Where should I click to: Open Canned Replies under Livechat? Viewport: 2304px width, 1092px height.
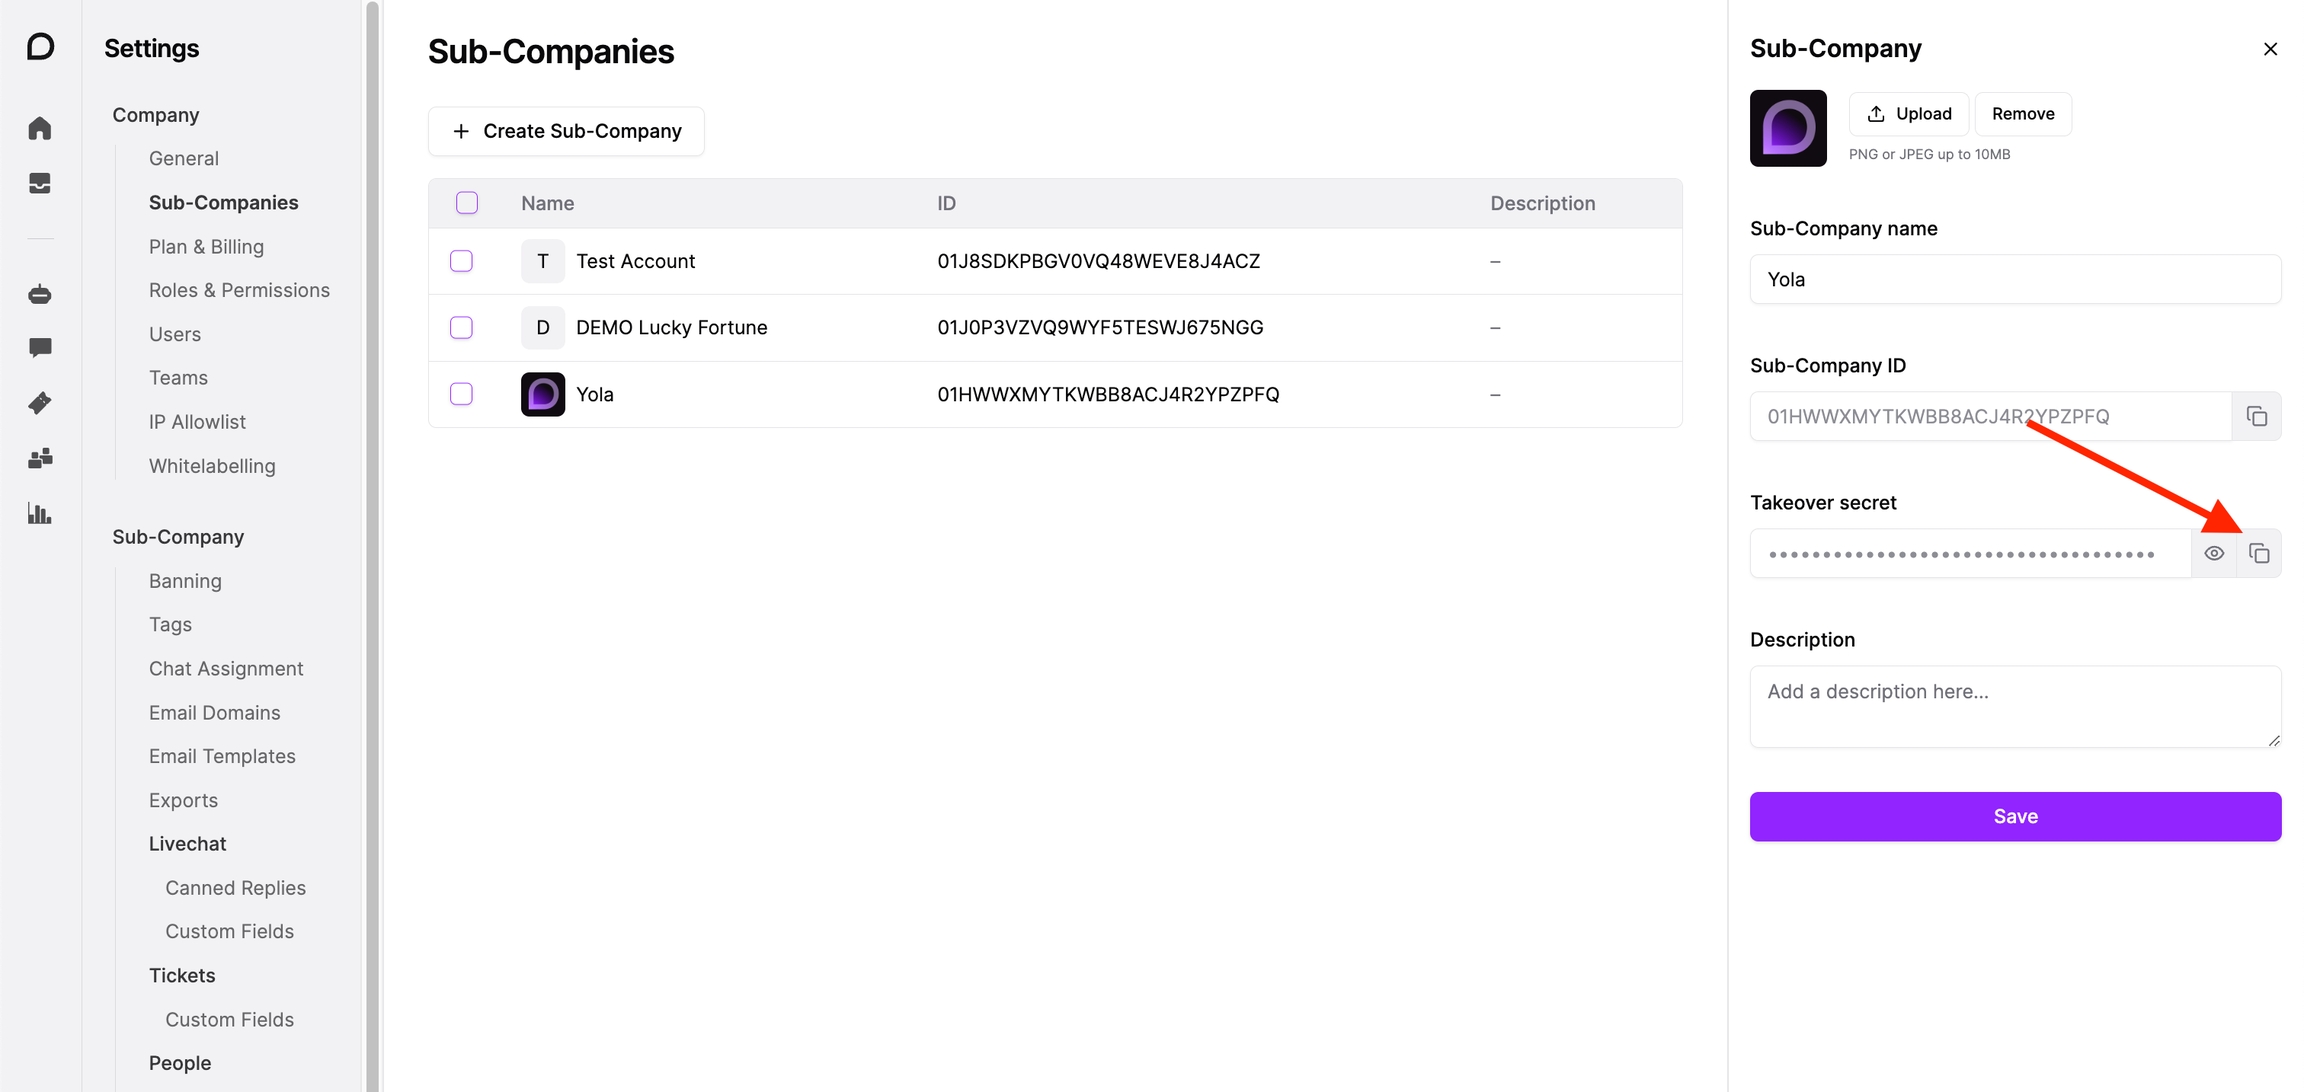(x=235, y=888)
